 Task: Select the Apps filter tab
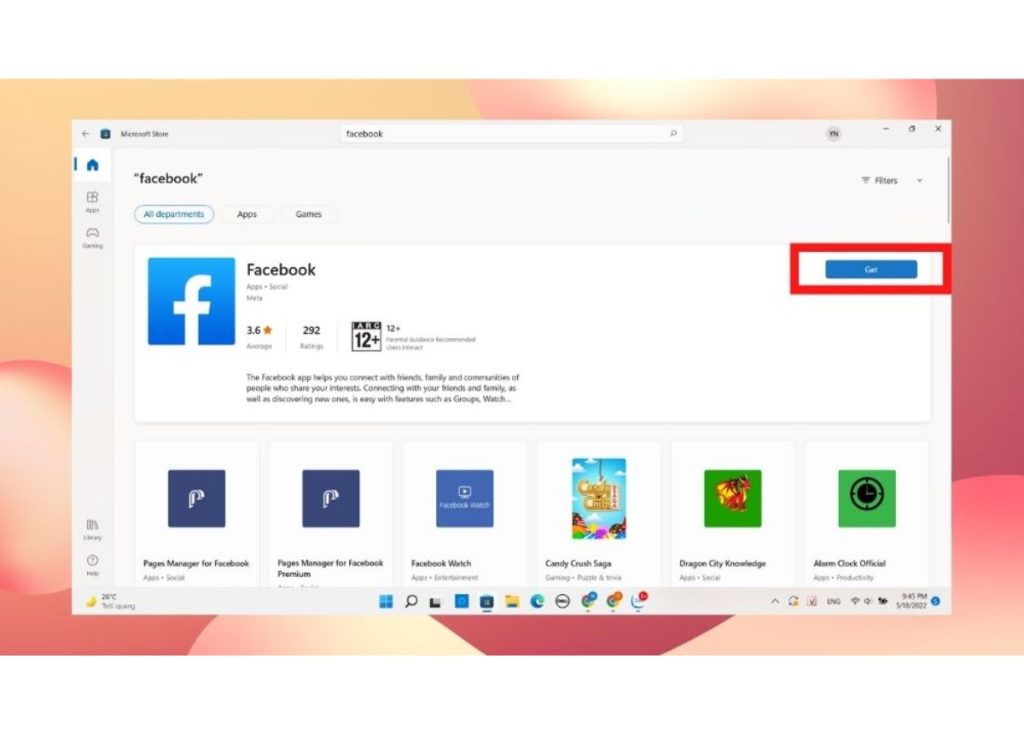pos(247,214)
